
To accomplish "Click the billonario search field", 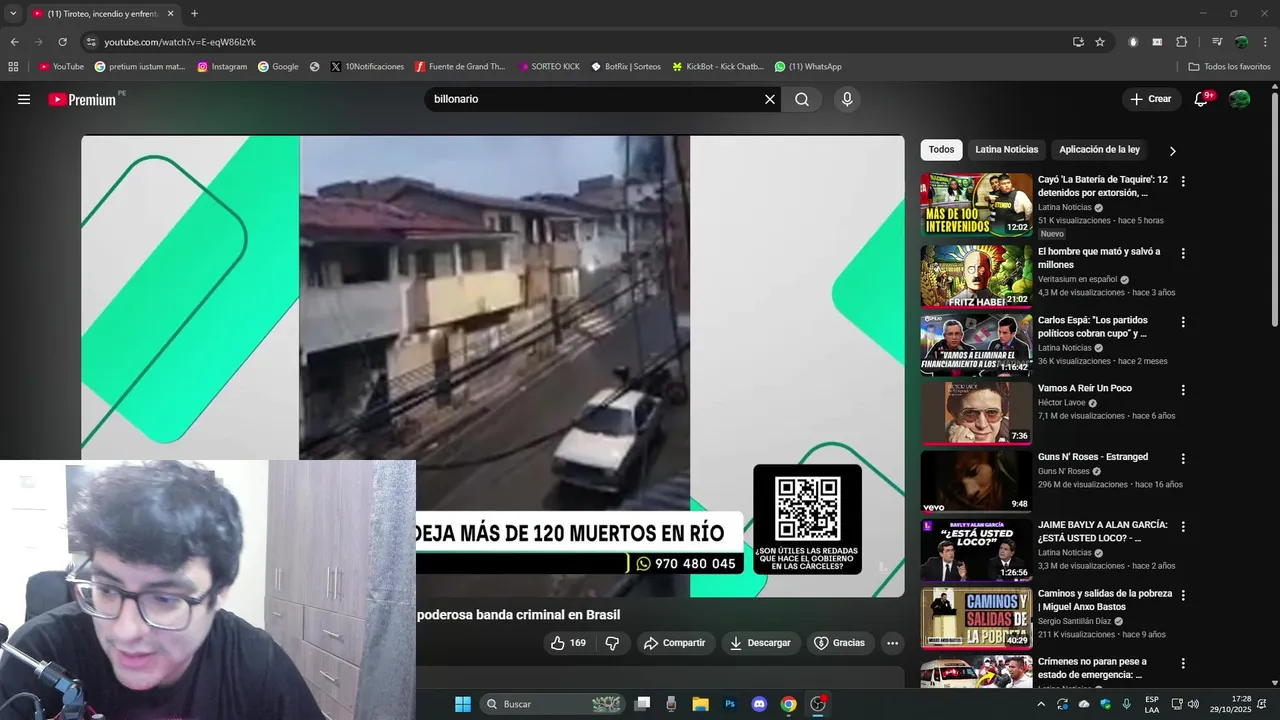I will 595,99.
